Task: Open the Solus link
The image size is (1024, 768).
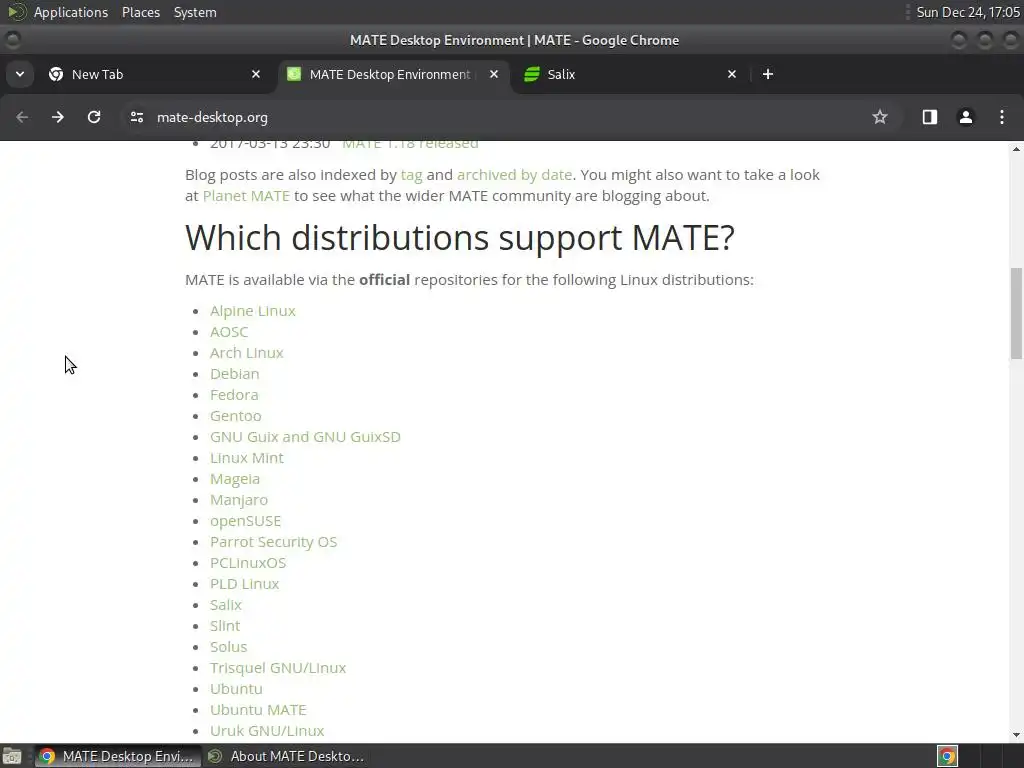Action: (229, 647)
